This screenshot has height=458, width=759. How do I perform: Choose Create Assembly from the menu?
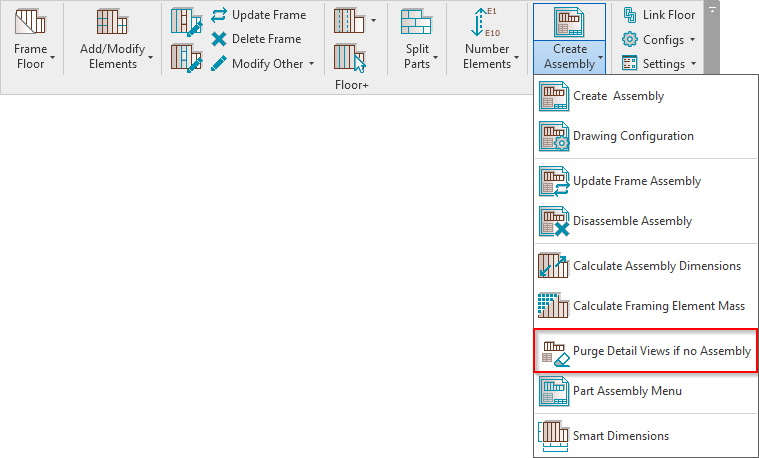click(x=617, y=96)
